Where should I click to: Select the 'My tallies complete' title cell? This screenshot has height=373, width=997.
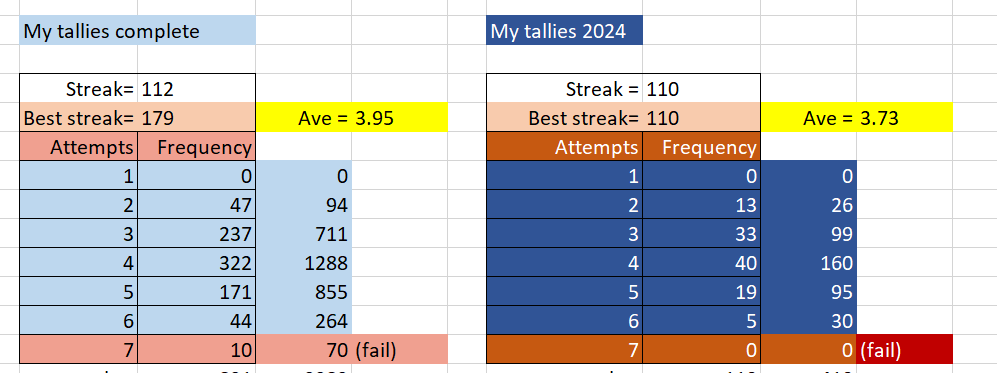(x=137, y=31)
